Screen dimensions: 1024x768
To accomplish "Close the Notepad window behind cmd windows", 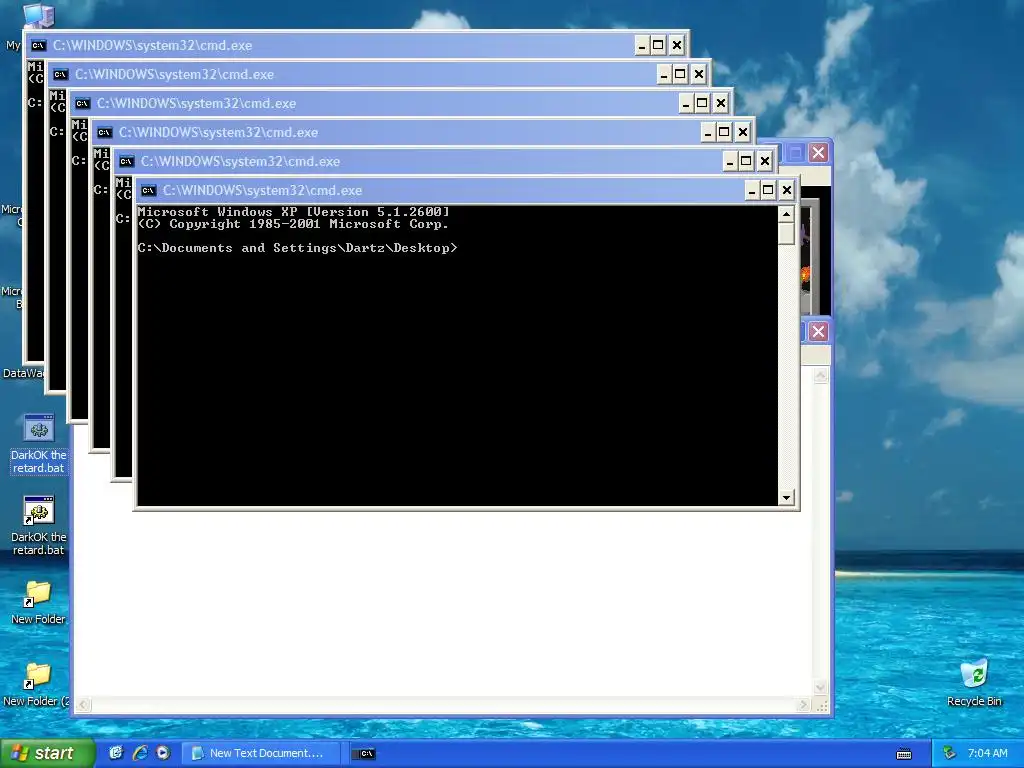I will tap(818, 332).
